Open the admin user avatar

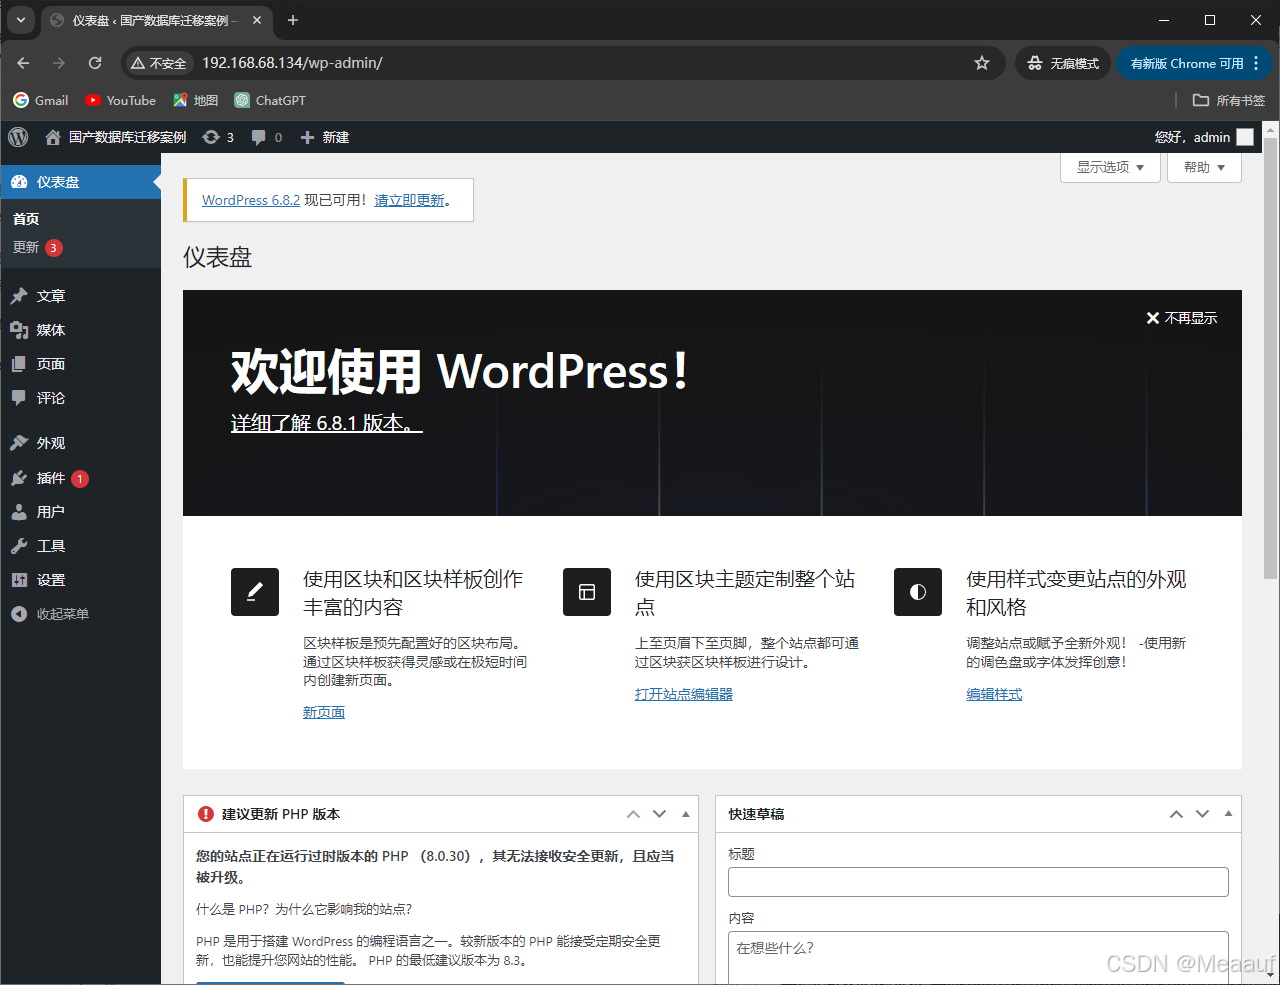point(1245,137)
